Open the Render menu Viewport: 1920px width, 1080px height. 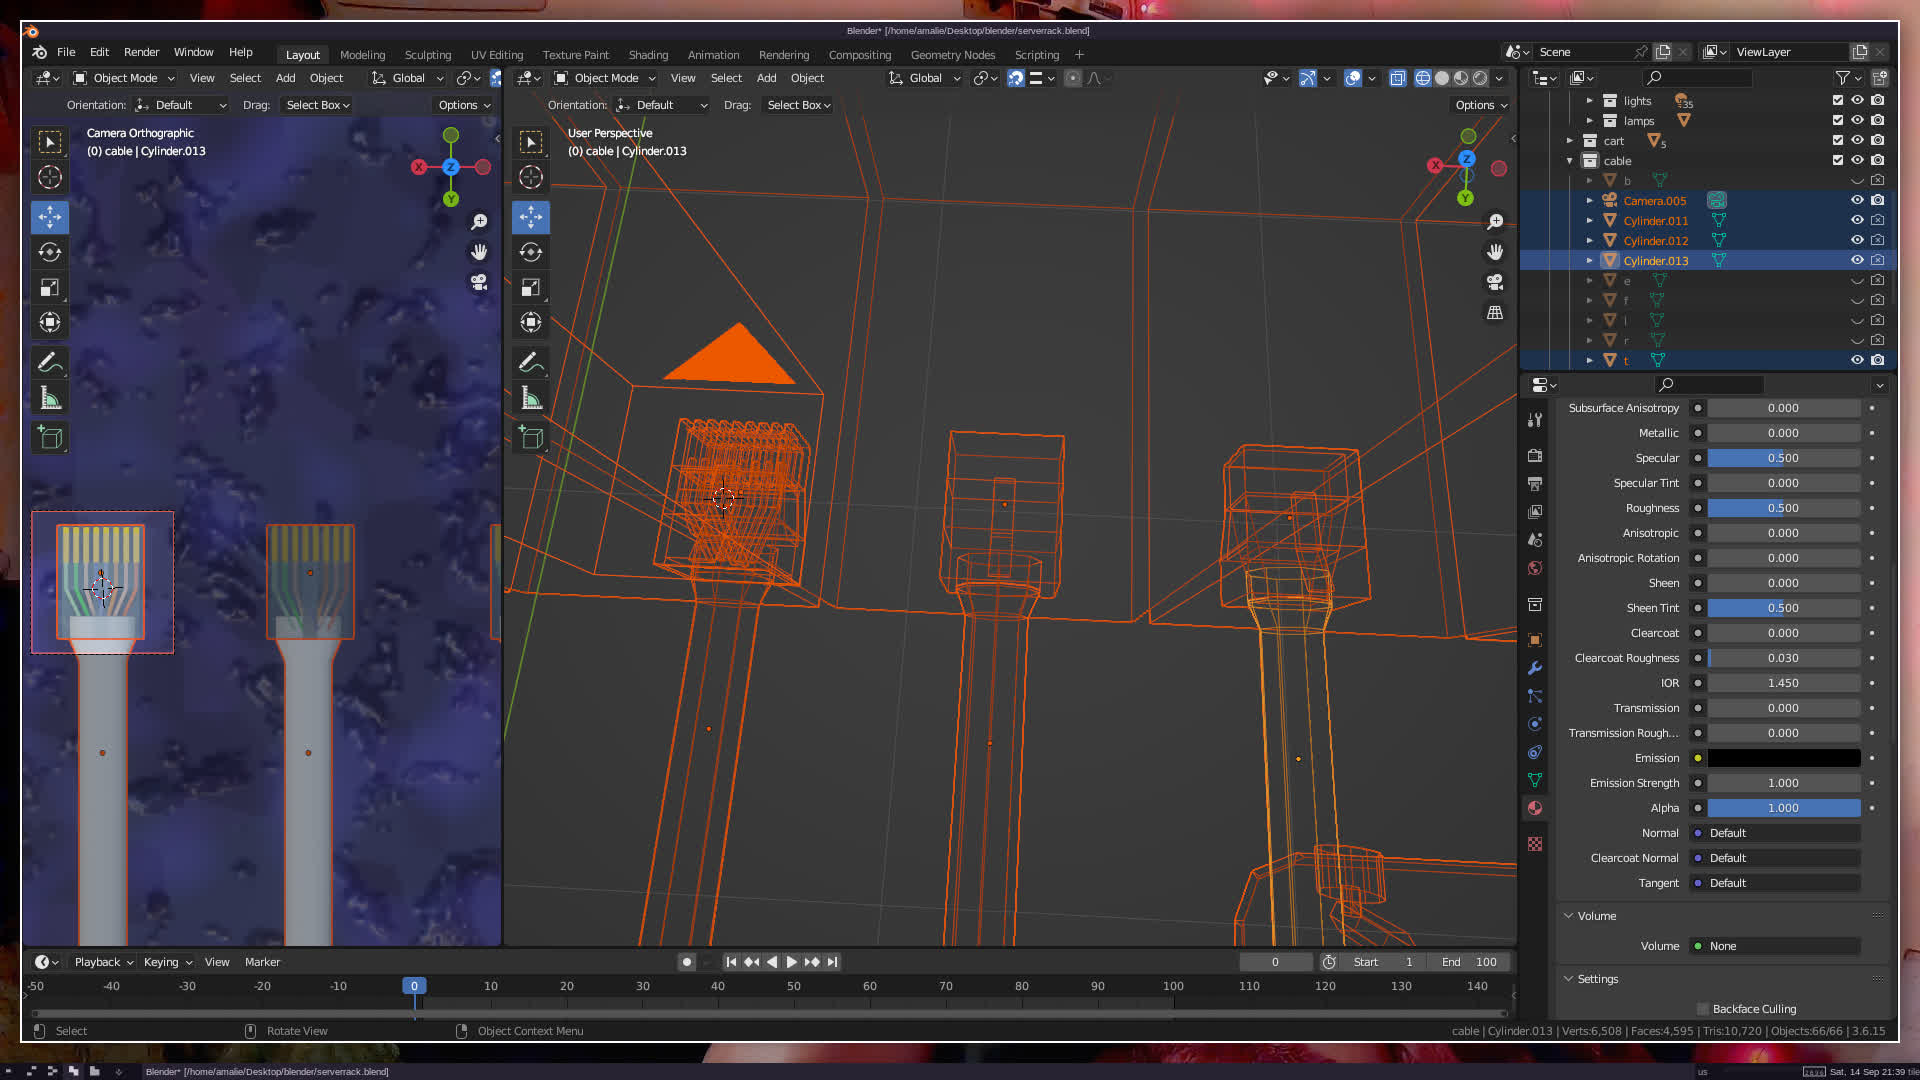click(x=141, y=52)
